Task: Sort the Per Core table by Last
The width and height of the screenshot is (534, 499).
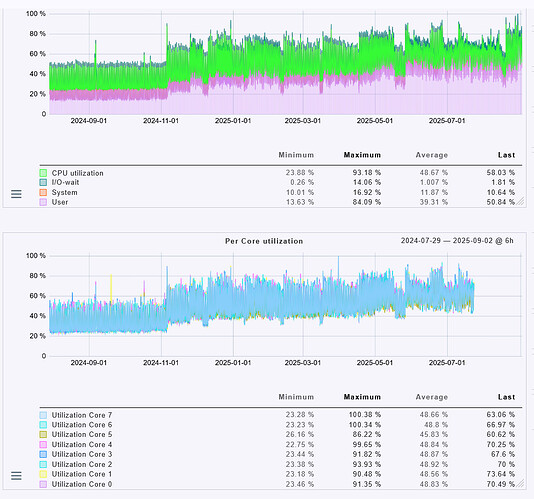Action: 506,397
